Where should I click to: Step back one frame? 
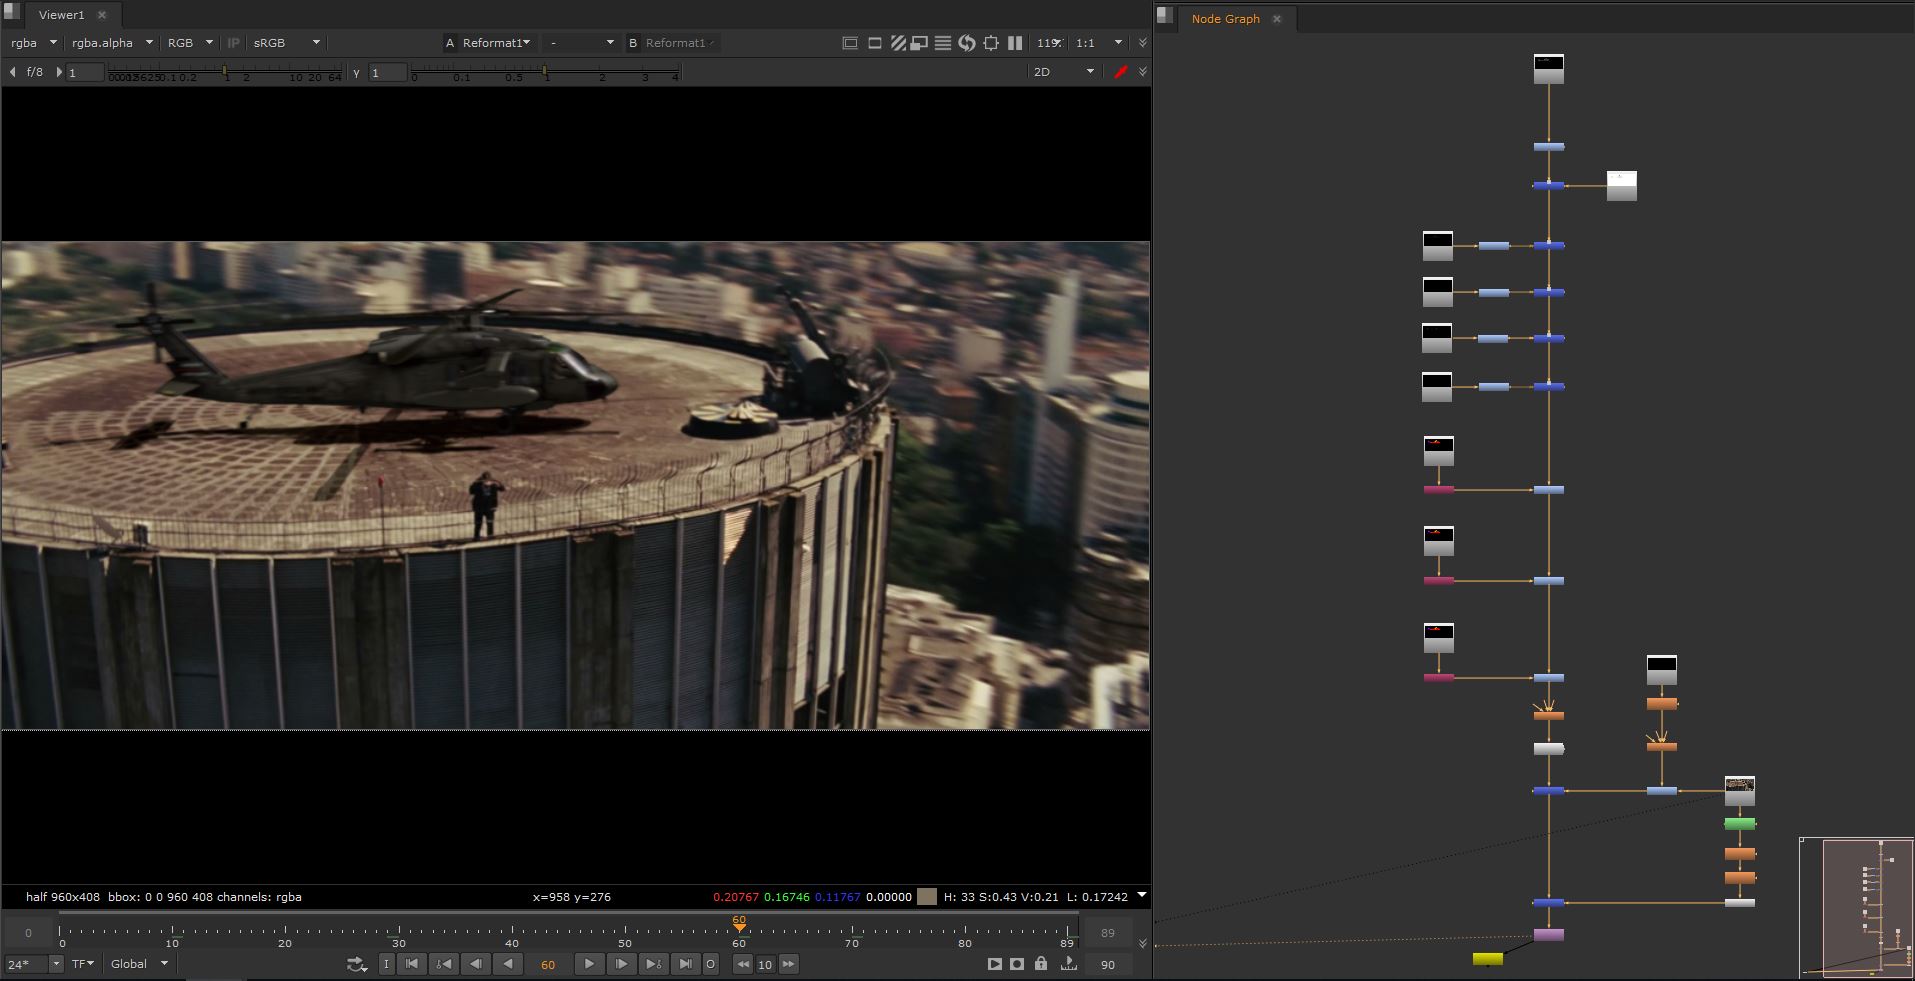pyautogui.click(x=476, y=965)
